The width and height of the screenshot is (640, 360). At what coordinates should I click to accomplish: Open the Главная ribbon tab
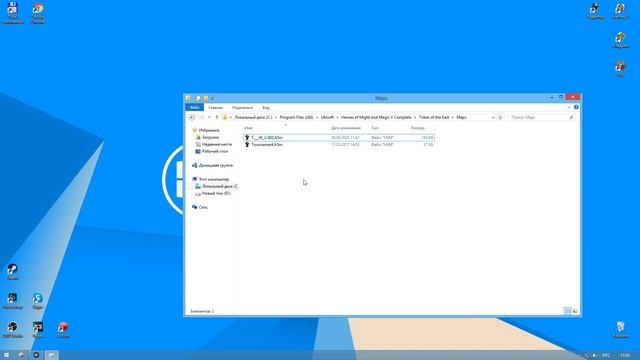click(216, 108)
